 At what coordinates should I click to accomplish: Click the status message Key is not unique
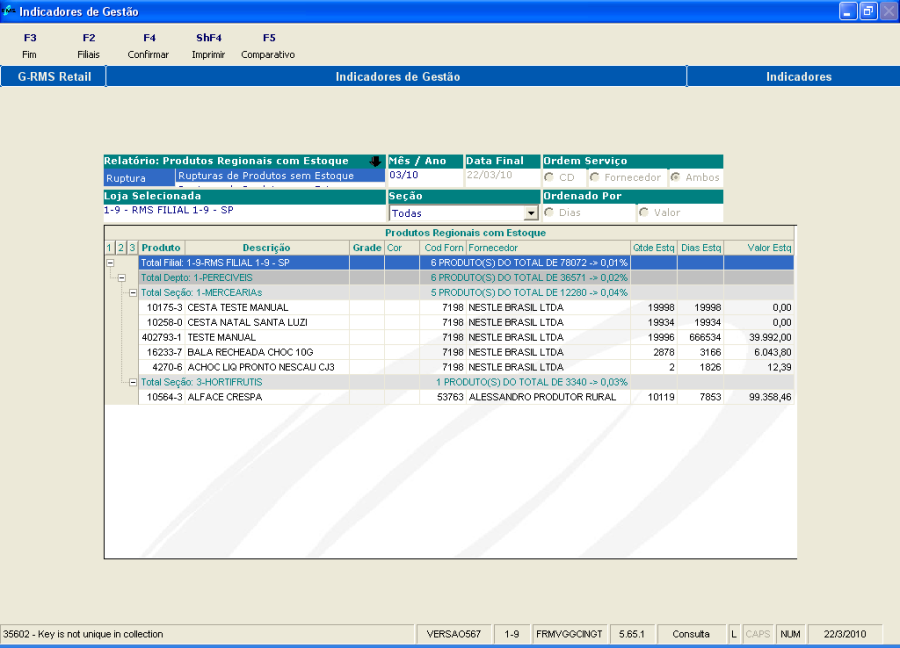tap(83, 634)
